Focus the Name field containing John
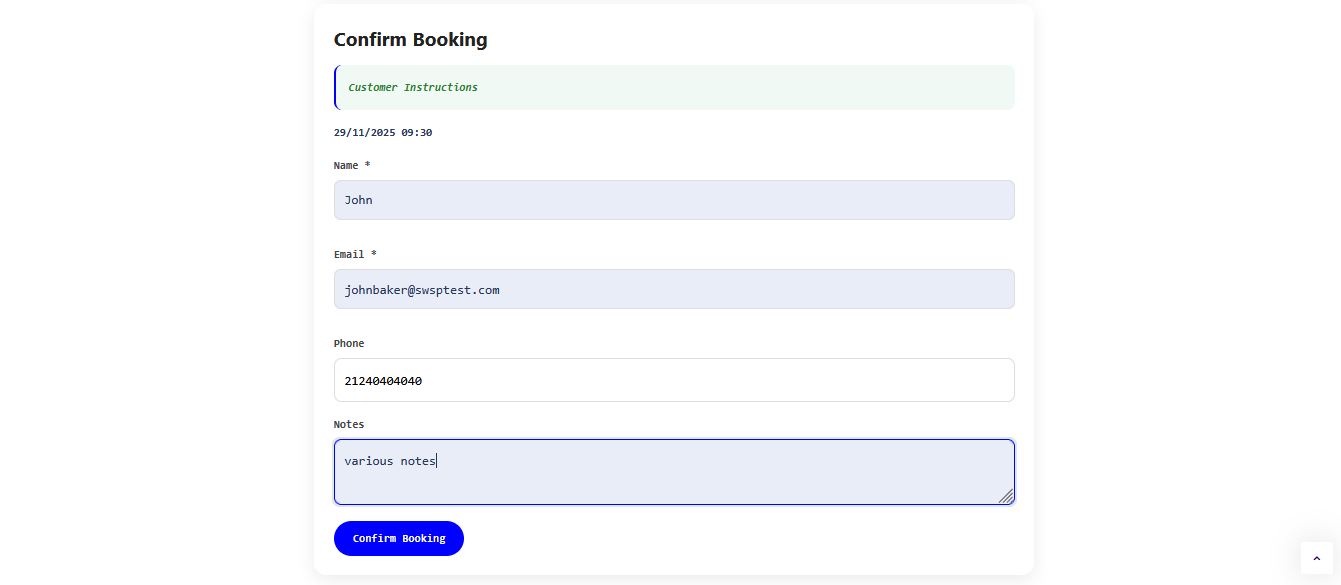This screenshot has height=585, width=1341. point(673,200)
